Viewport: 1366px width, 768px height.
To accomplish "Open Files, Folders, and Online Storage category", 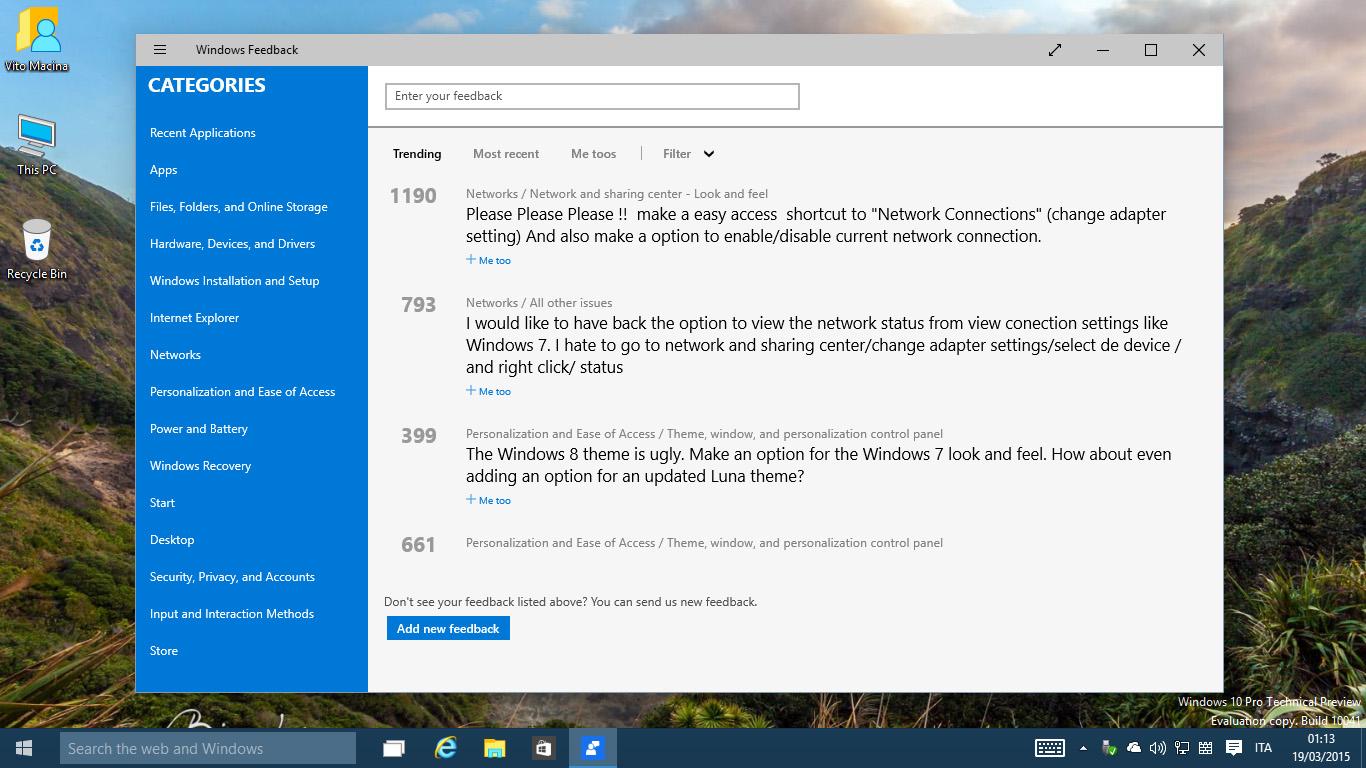I will [x=239, y=207].
